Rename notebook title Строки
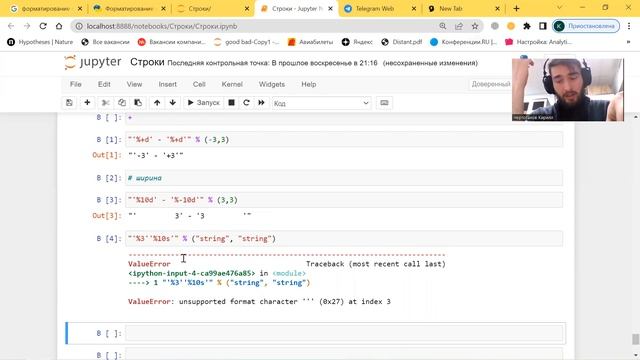This screenshot has height=360, width=640. coord(147,62)
